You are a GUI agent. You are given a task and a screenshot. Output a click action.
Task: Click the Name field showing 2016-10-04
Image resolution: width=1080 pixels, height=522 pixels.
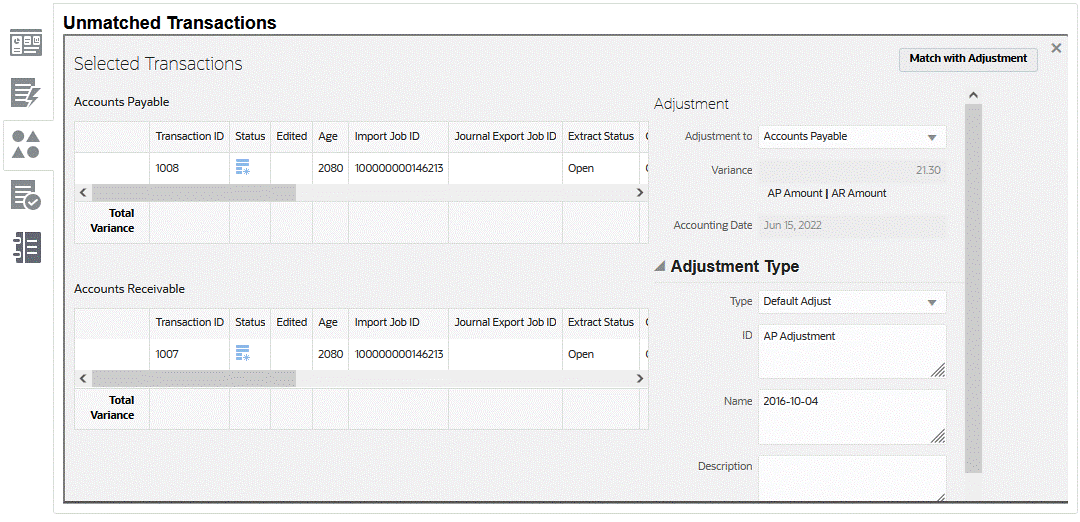(x=850, y=415)
